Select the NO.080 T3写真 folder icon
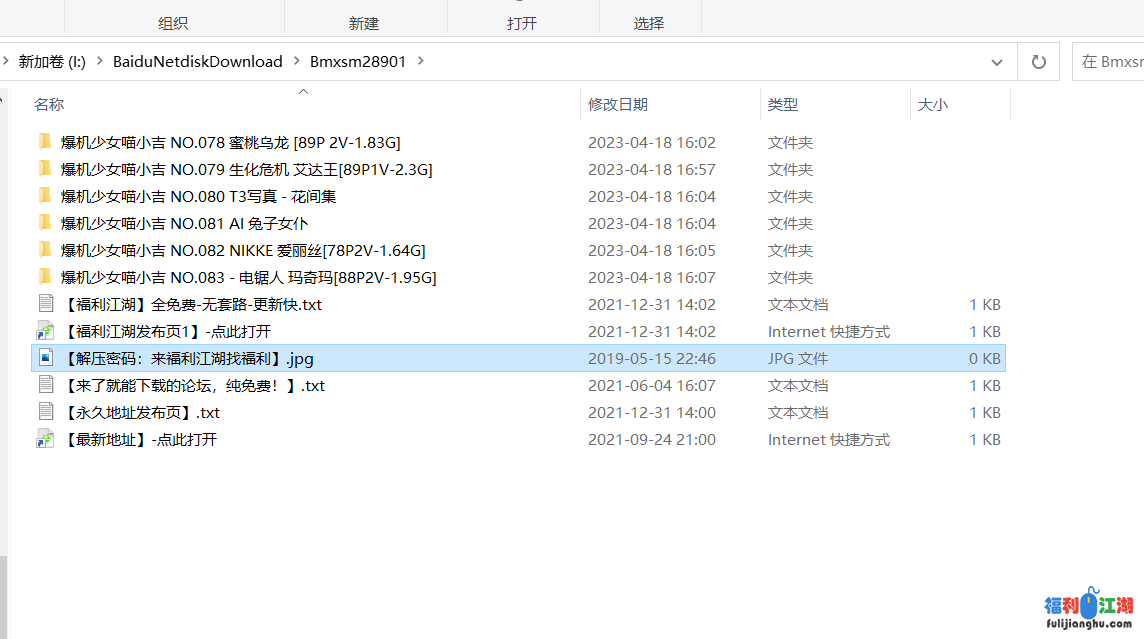The width and height of the screenshot is (1144, 639). 44,196
